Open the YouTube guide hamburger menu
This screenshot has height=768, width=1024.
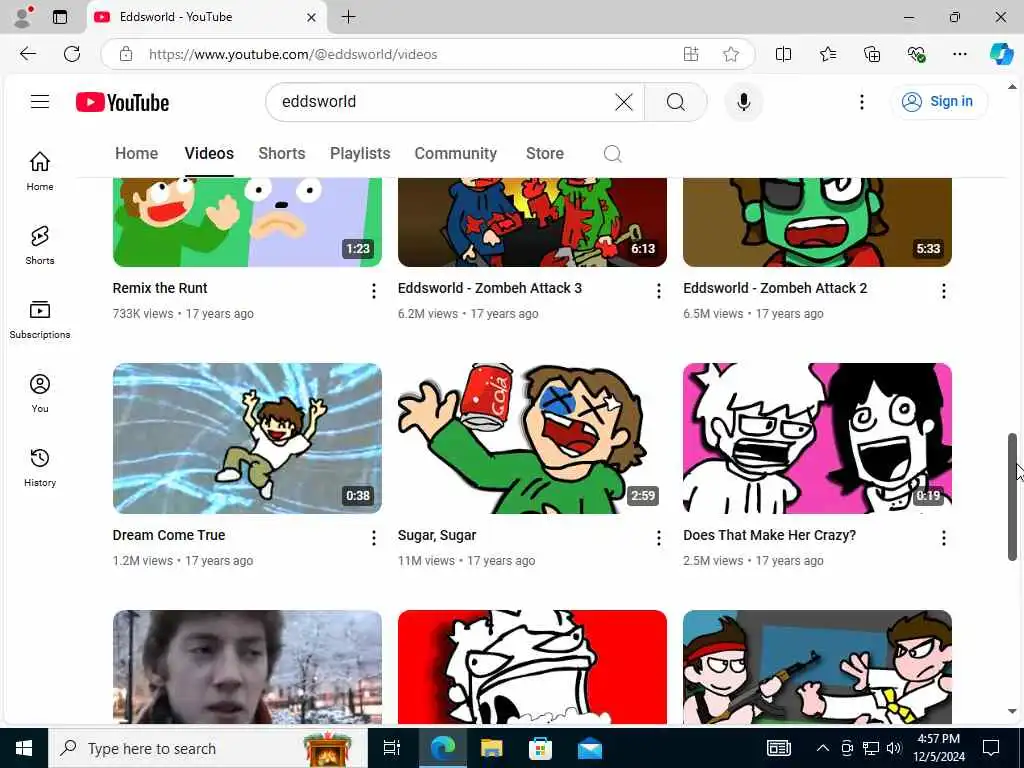(x=40, y=101)
